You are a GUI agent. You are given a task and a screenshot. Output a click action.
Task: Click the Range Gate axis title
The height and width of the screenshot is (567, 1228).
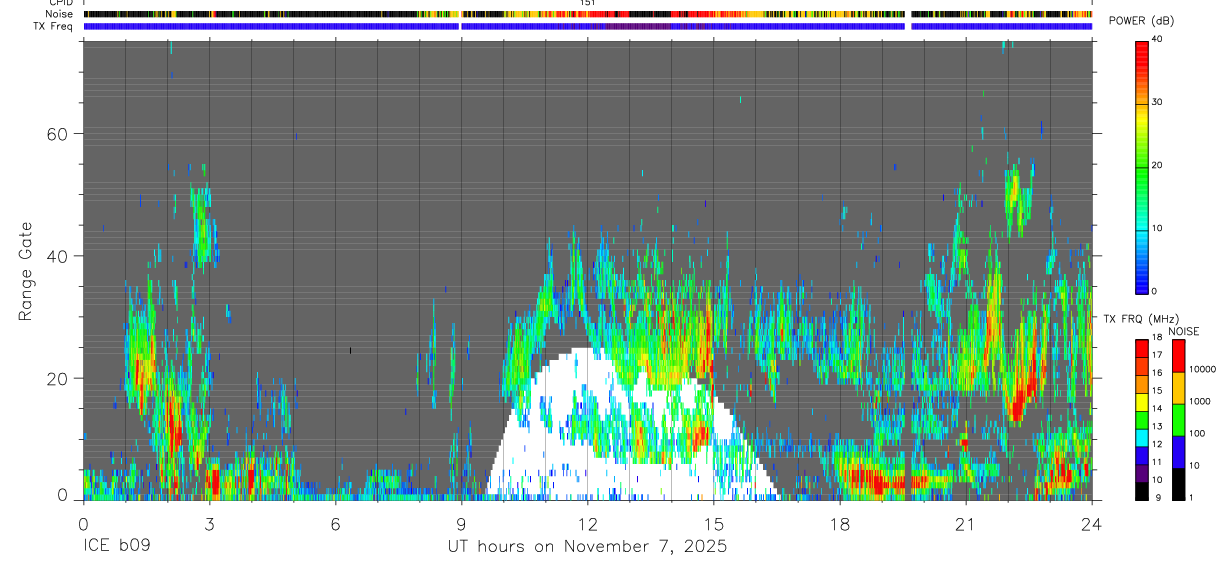[26, 272]
